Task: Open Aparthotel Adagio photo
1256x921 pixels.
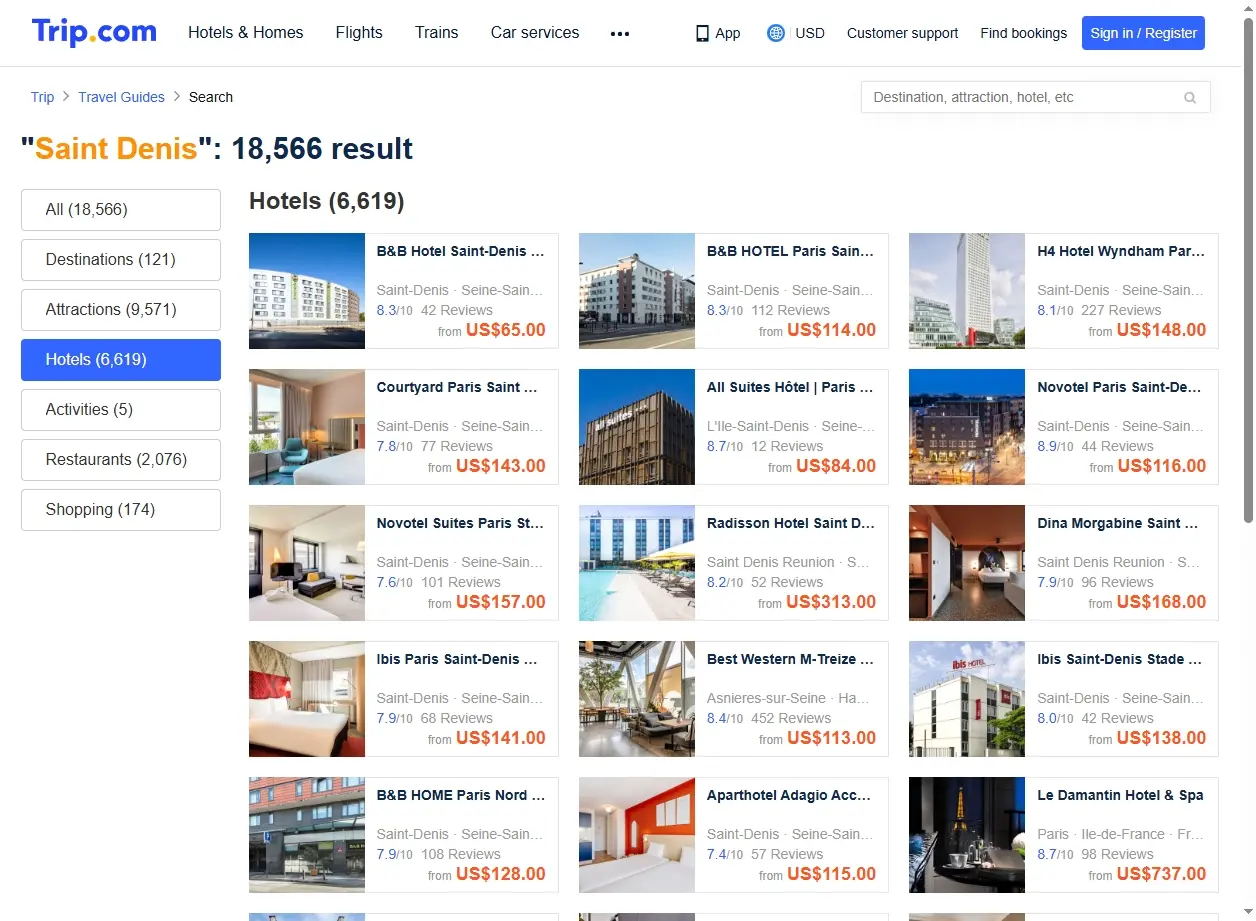Action: 637,835
